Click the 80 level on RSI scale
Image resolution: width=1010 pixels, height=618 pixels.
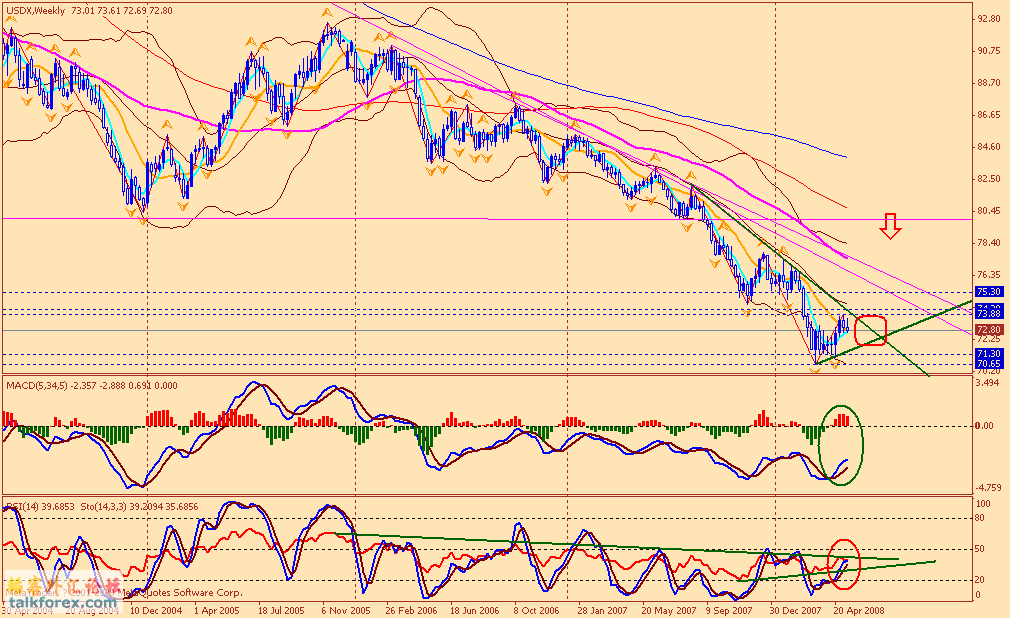[980, 517]
